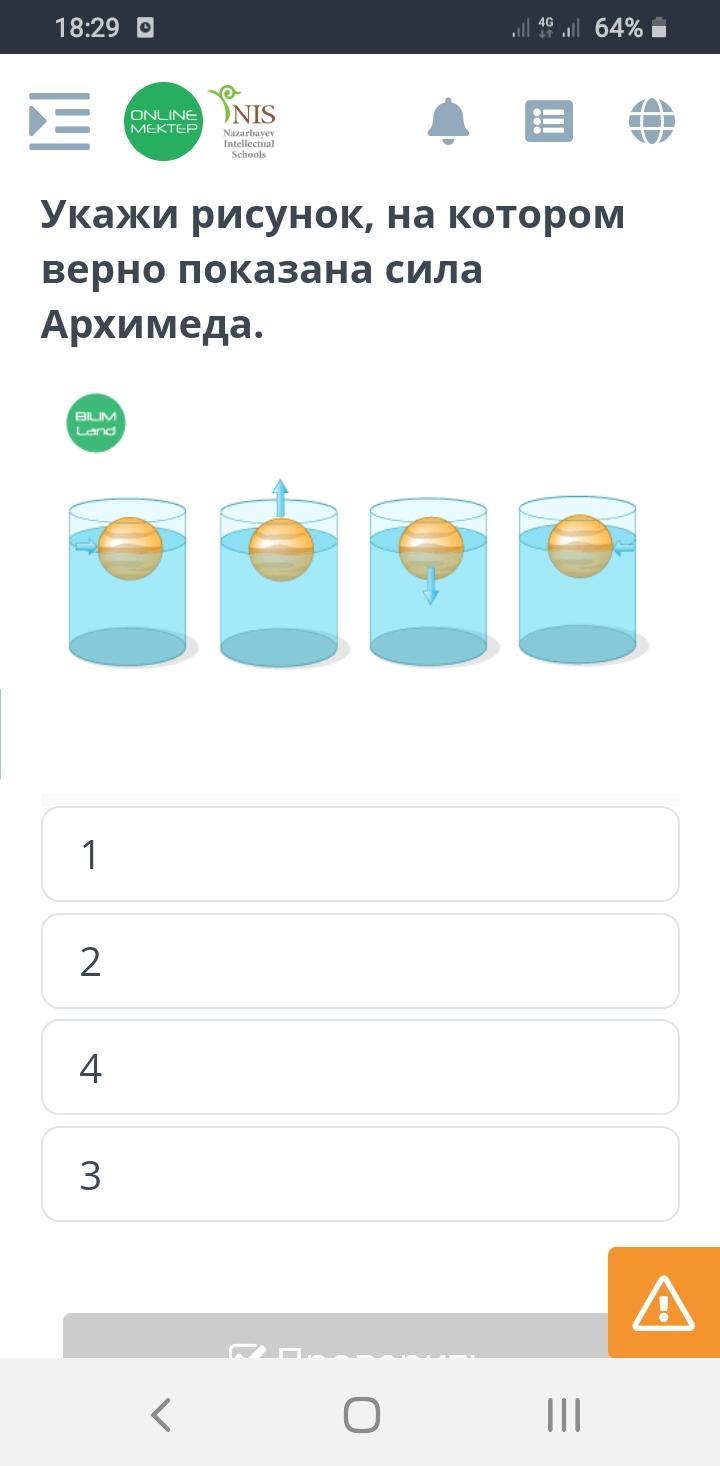Open notifications bell icon
720x1466 pixels.
point(448,121)
